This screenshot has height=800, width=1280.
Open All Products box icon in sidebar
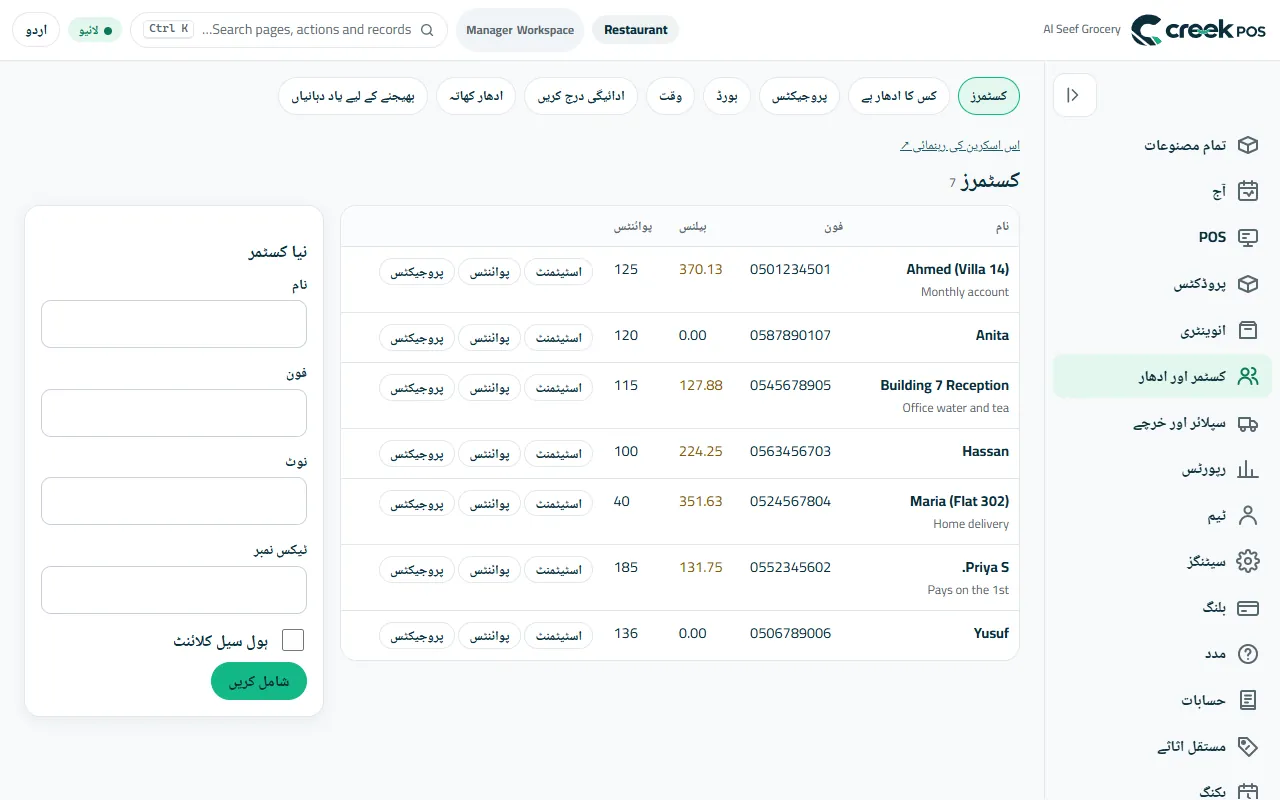coord(1247,145)
